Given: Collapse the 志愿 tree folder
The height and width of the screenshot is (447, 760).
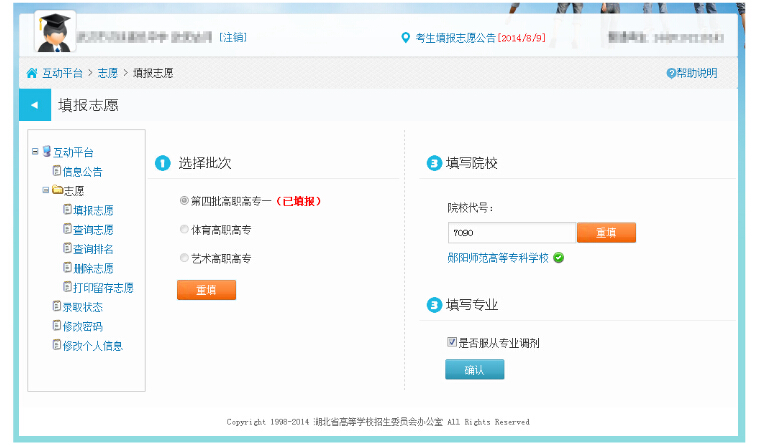Looking at the screenshot, I should click(46, 190).
